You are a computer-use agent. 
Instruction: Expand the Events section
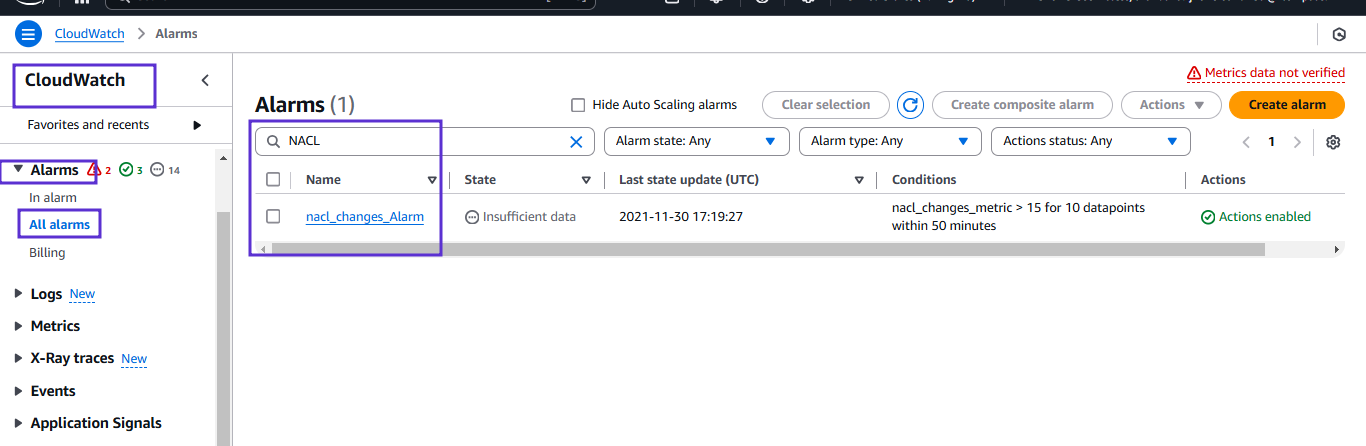tap(18, 391)
